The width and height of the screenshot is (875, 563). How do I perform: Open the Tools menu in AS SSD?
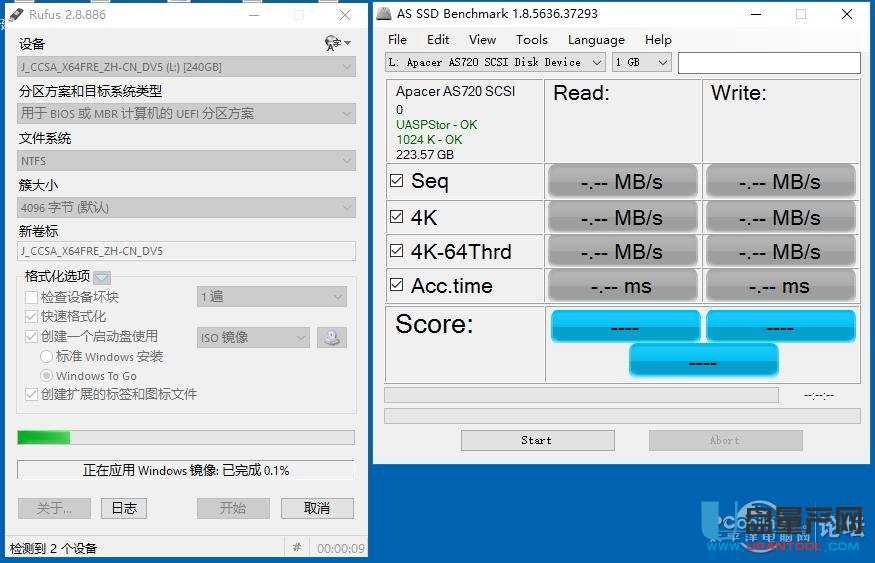[531, 40]
